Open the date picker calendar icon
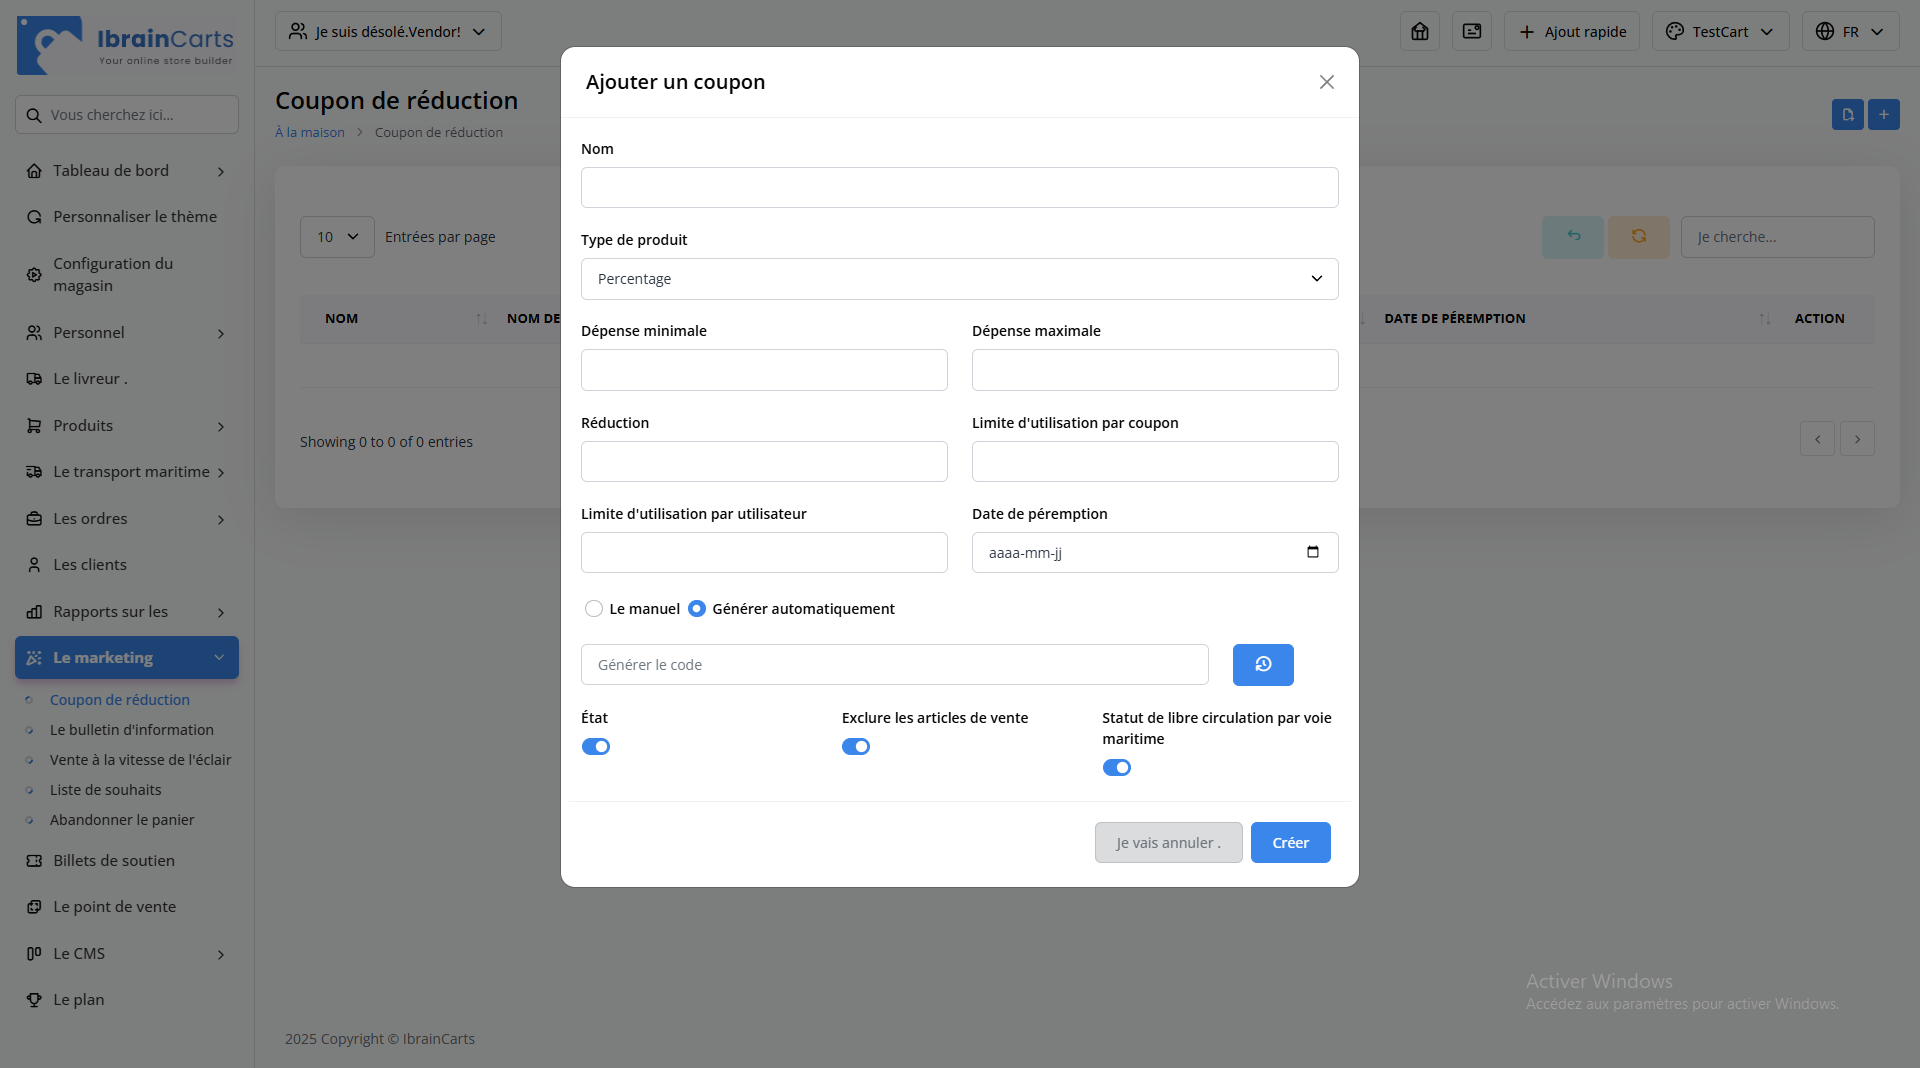 pos(1312,552)
